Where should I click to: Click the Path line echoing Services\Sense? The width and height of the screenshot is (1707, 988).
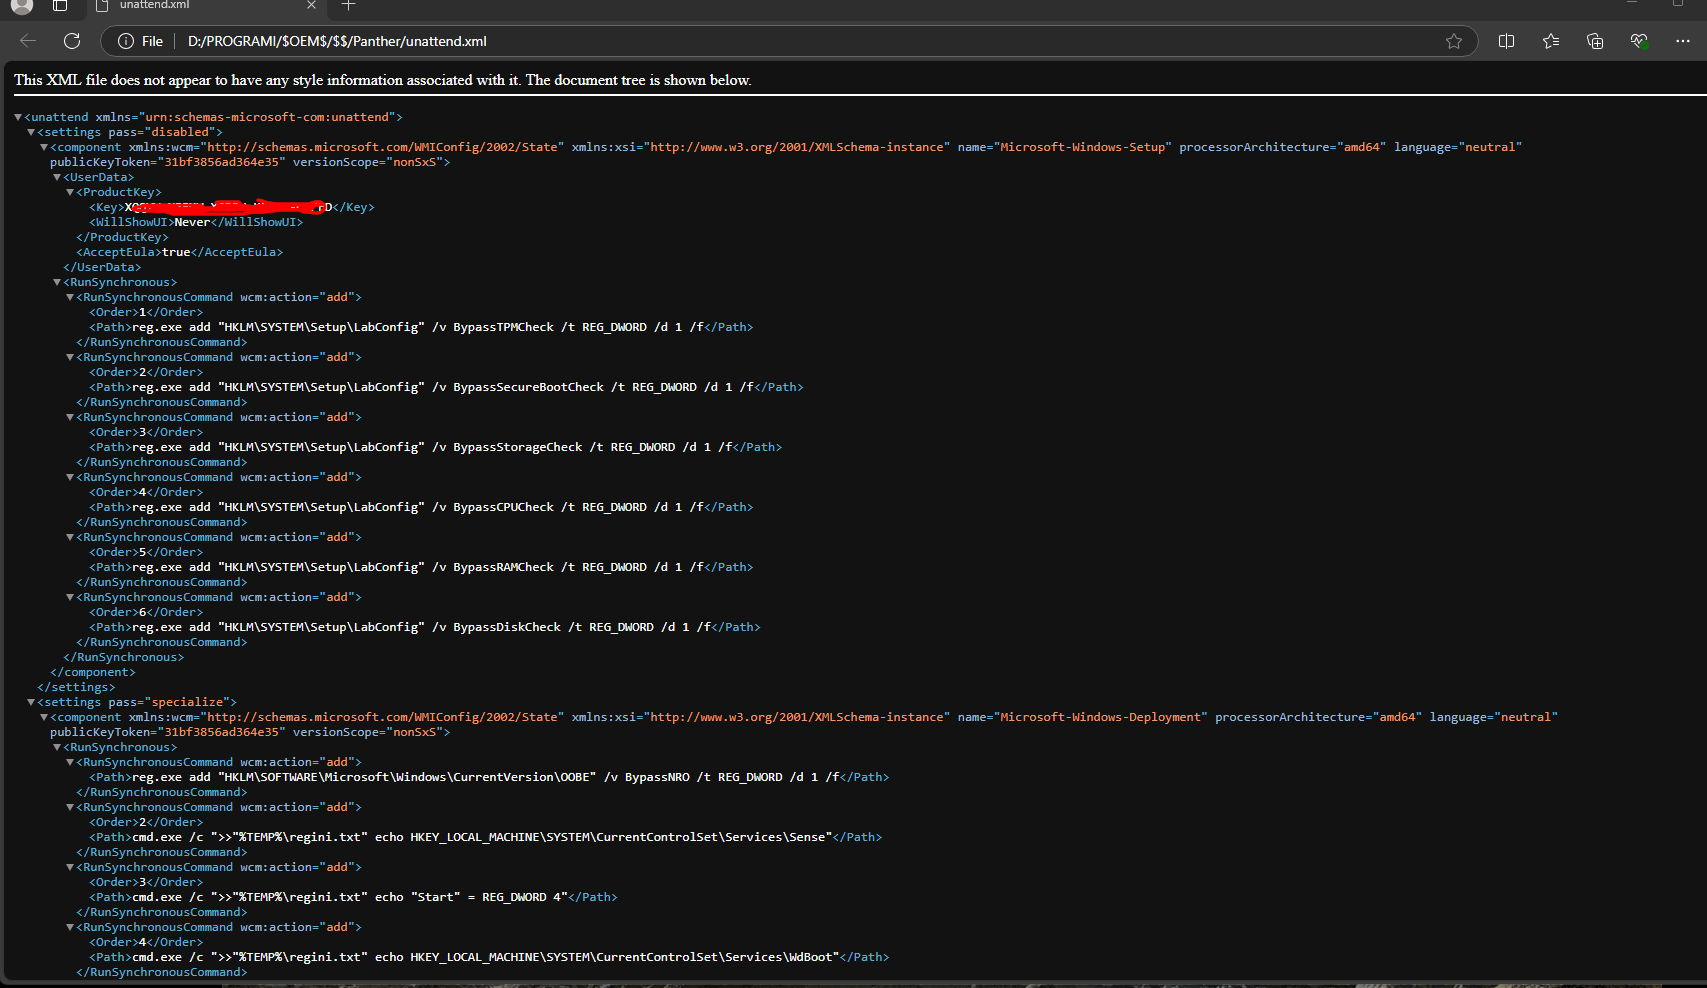[x=486, y=837]
